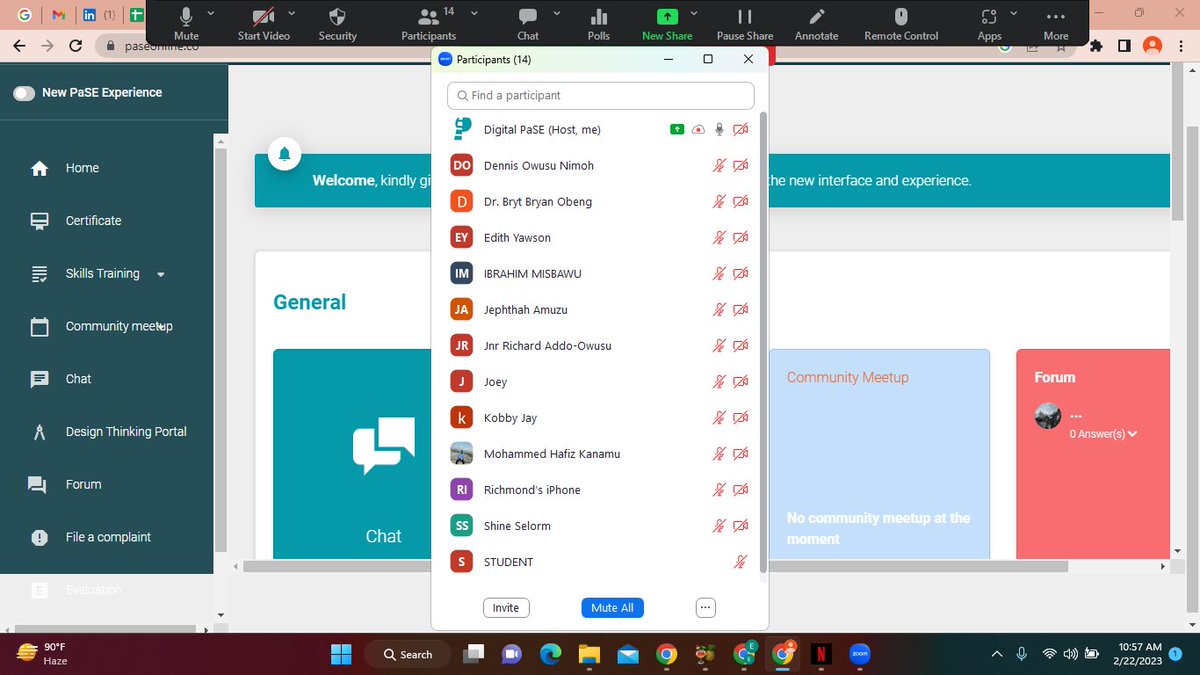Open the Chat card in General section
This screenshot has height=675, width=1200.
352,454
